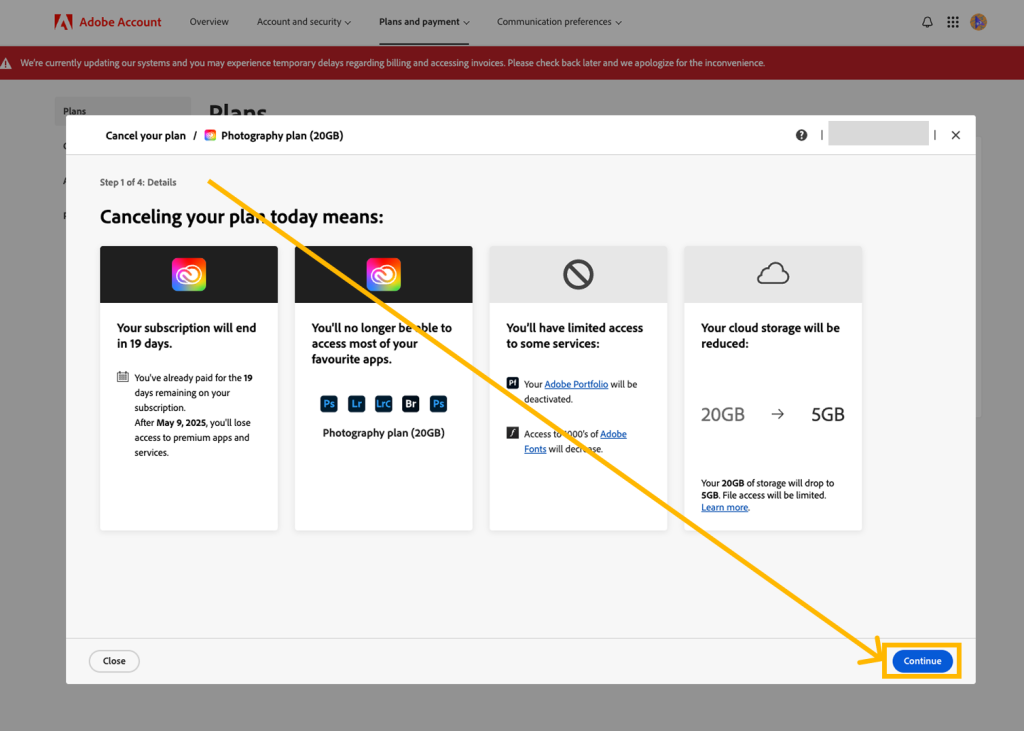Click 'Your subscription will end in 19 days.'
Screen dimensions: 1024x731
(187, 336)
